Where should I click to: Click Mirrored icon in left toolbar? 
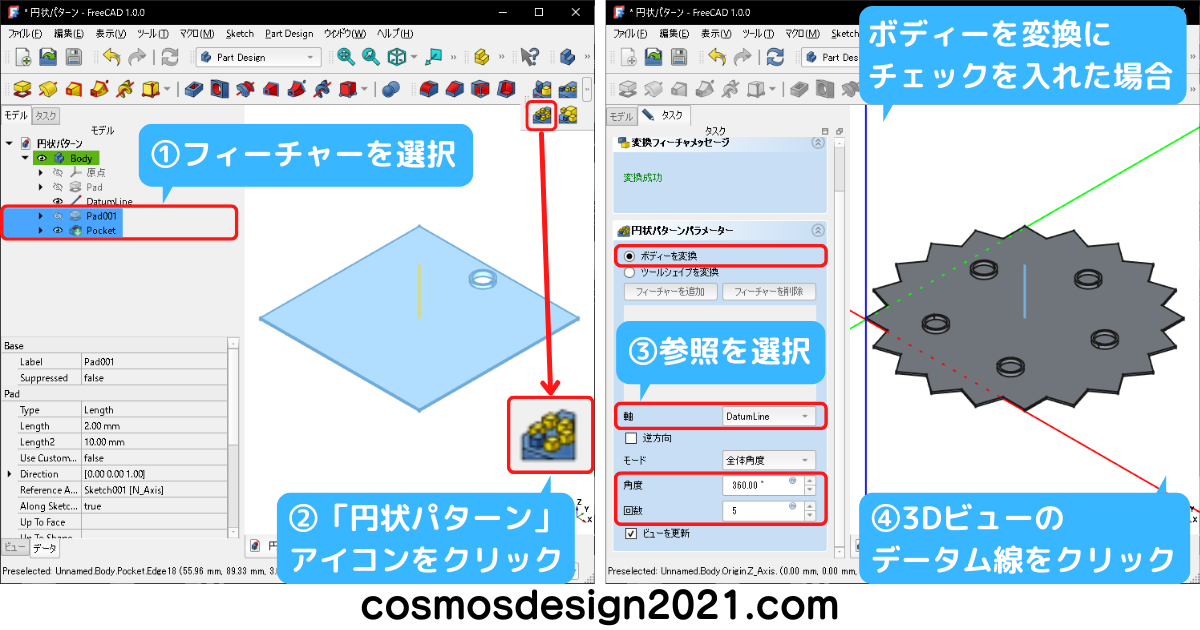(543, 89)
